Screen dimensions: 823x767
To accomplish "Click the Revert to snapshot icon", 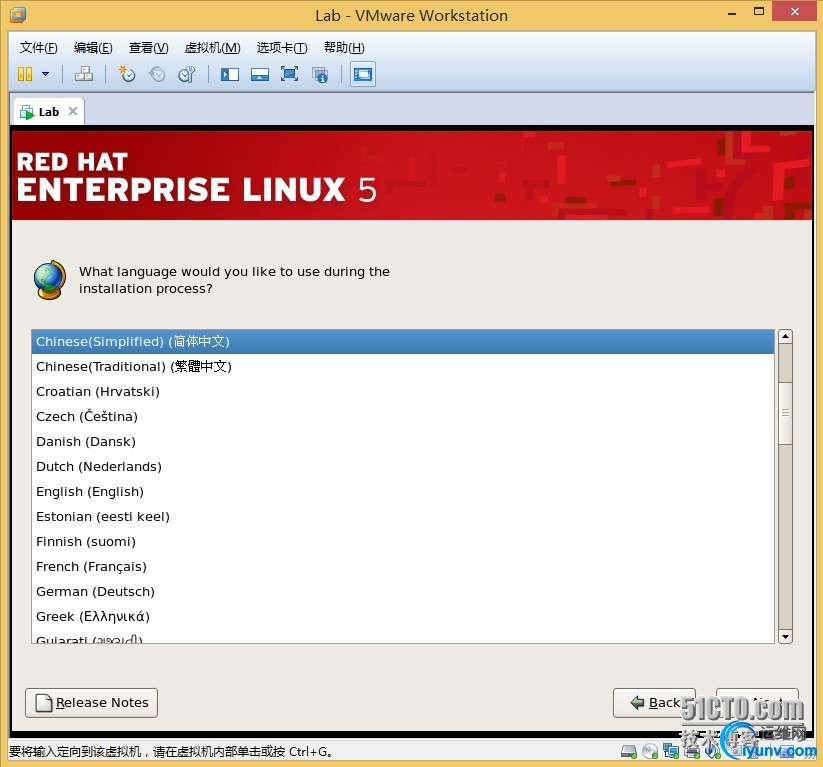I will [156, 74].
